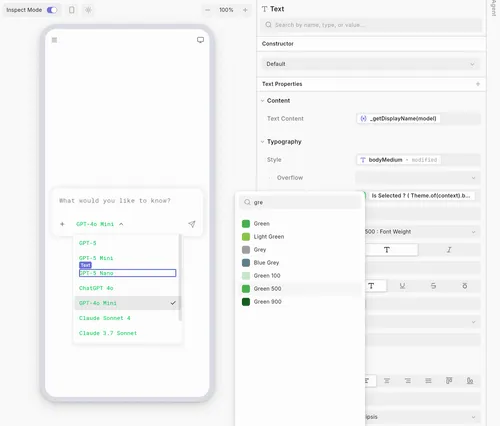The height and width of the screenshot is (426, 500).
Task: Collapse the GPT-4o Mini model selector
Action: click(x=99, y=224)
